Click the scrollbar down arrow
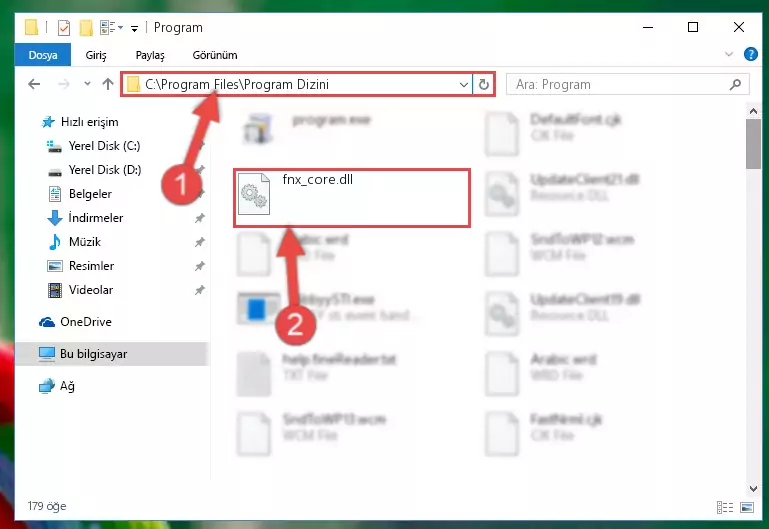Viewport: 769px width, 529px height. point(753,489)
